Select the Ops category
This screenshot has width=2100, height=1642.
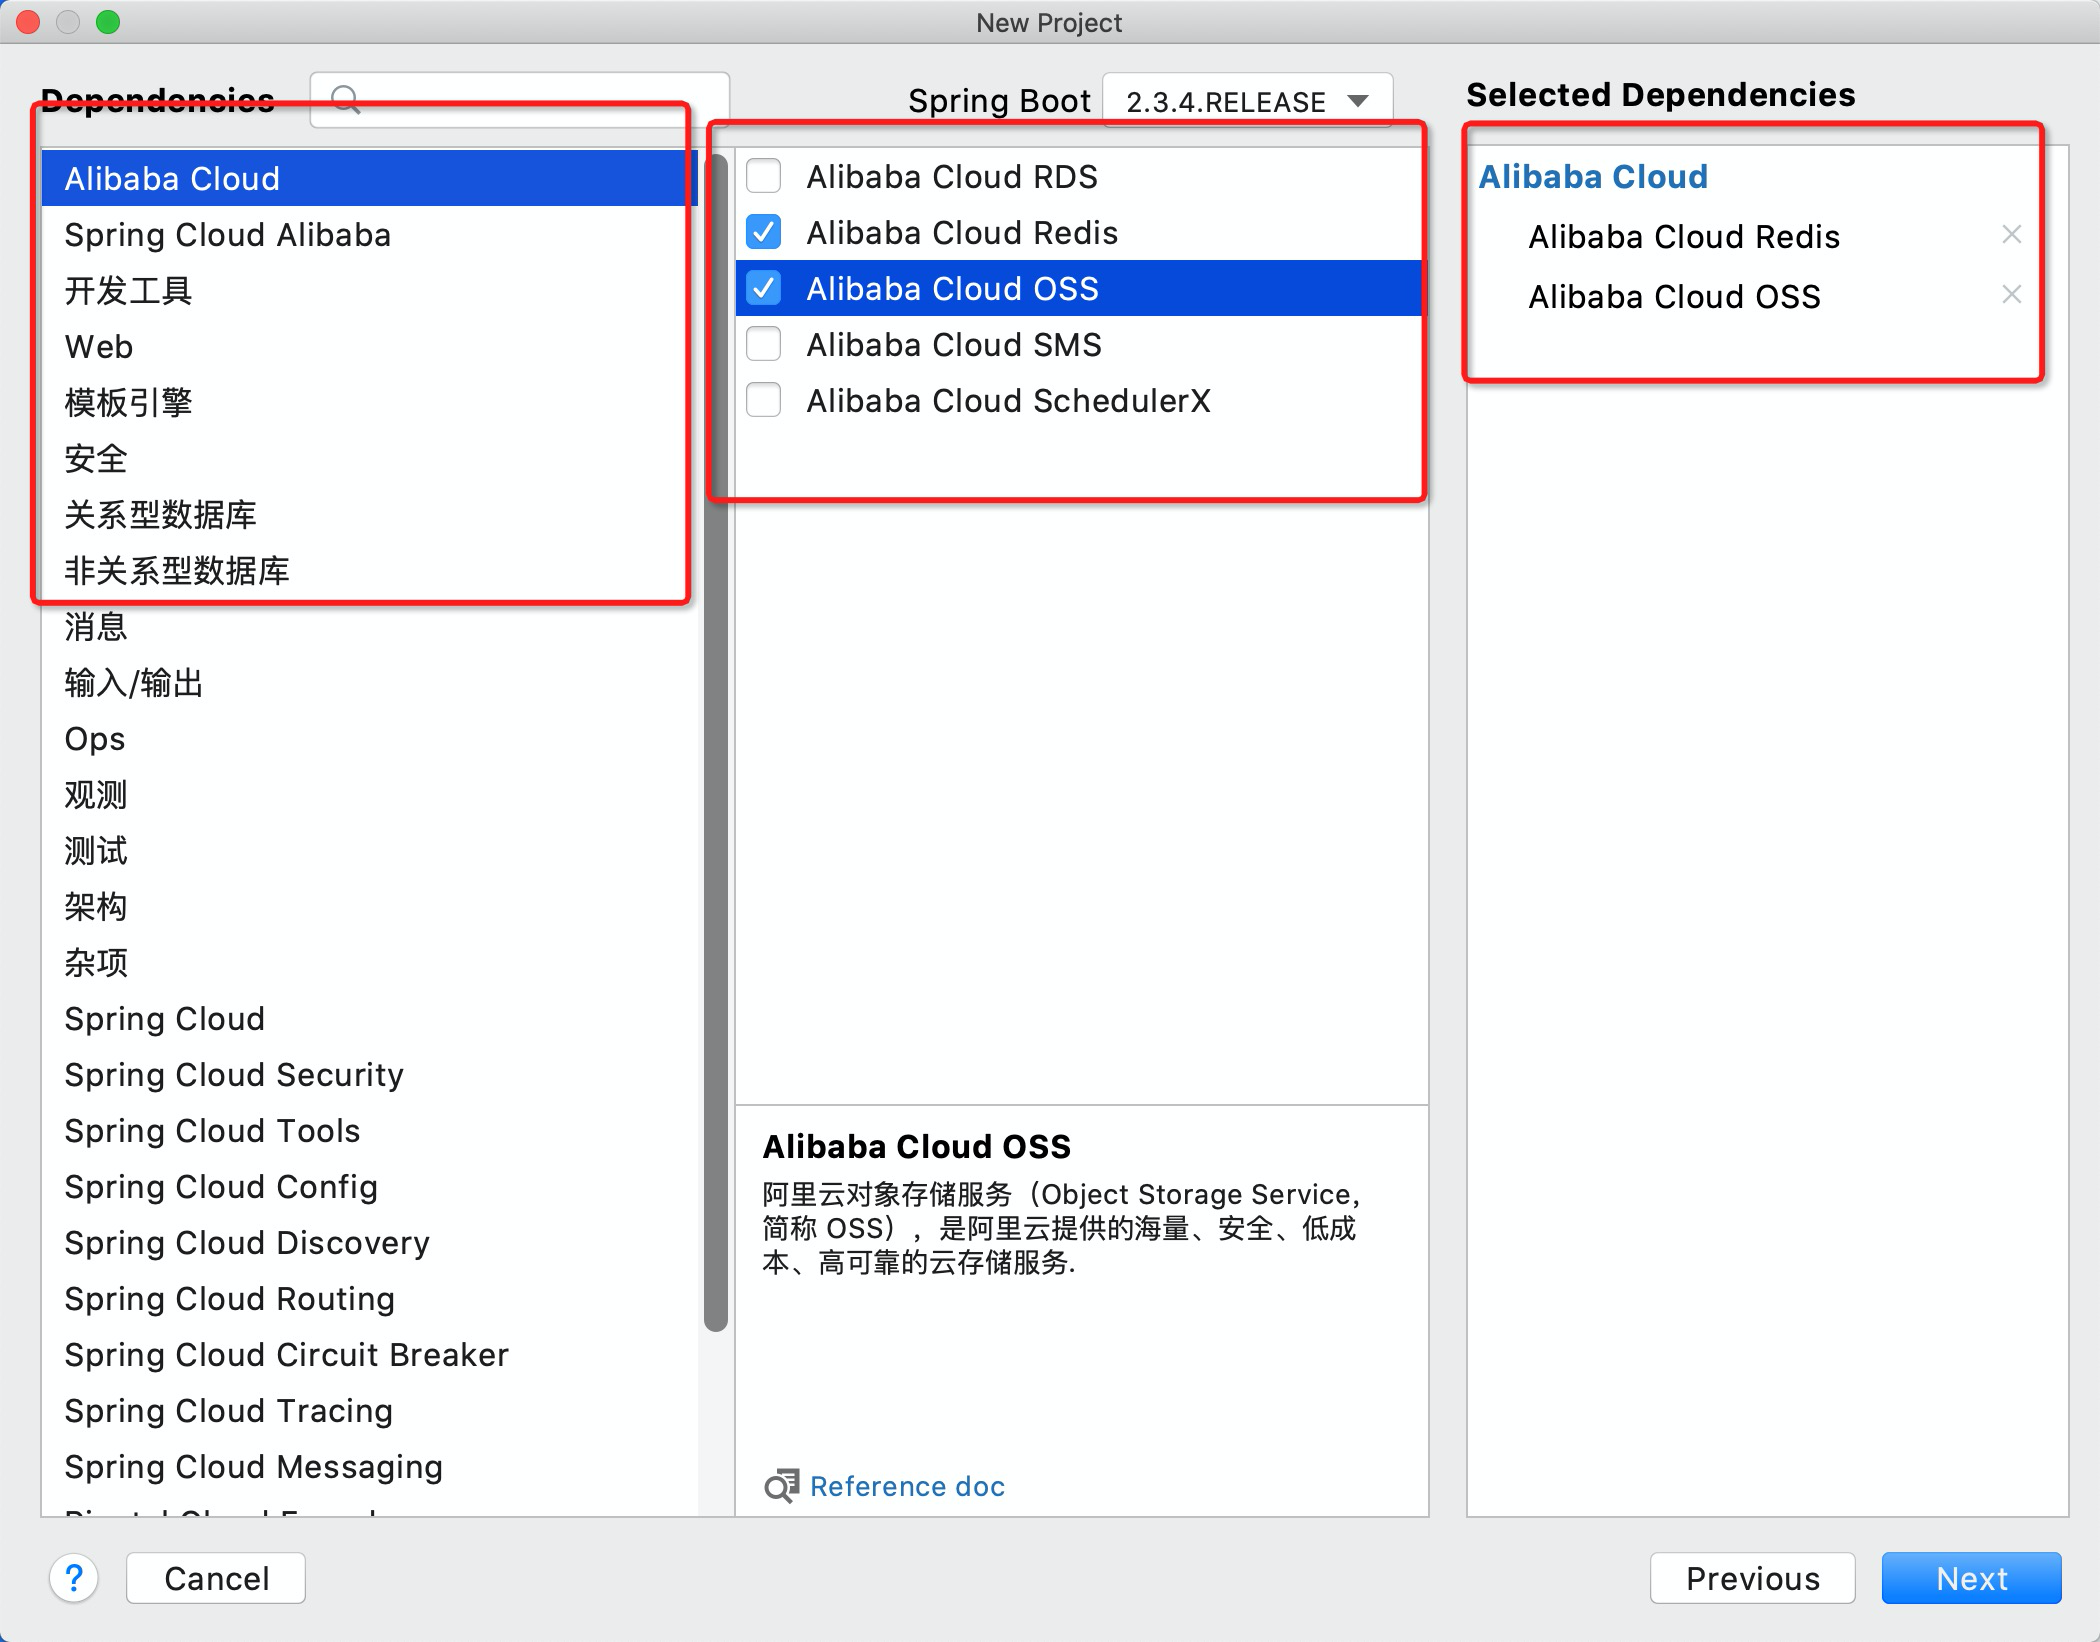pyautogui.click(x=370, y=738)
